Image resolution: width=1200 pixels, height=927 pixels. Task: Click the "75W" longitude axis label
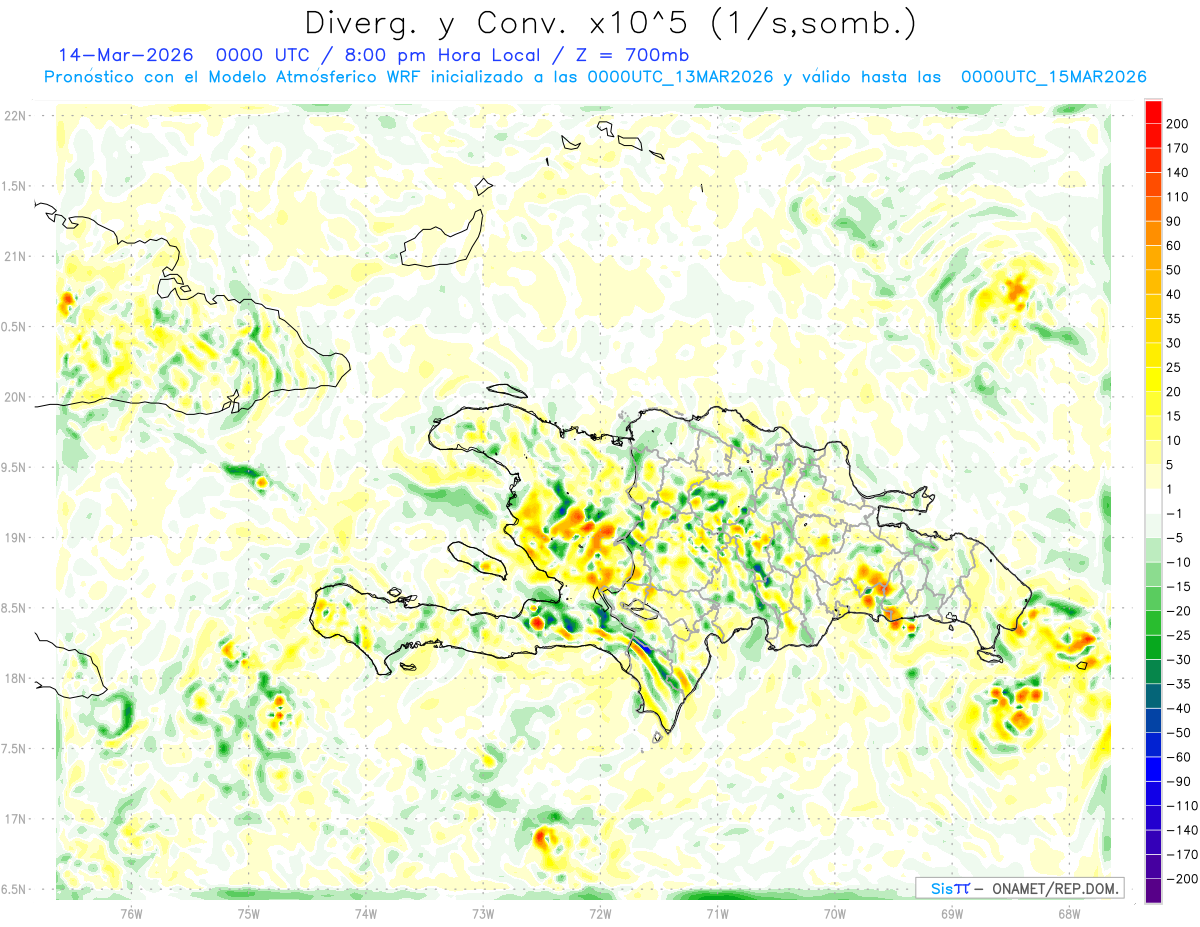pos(249,914)
